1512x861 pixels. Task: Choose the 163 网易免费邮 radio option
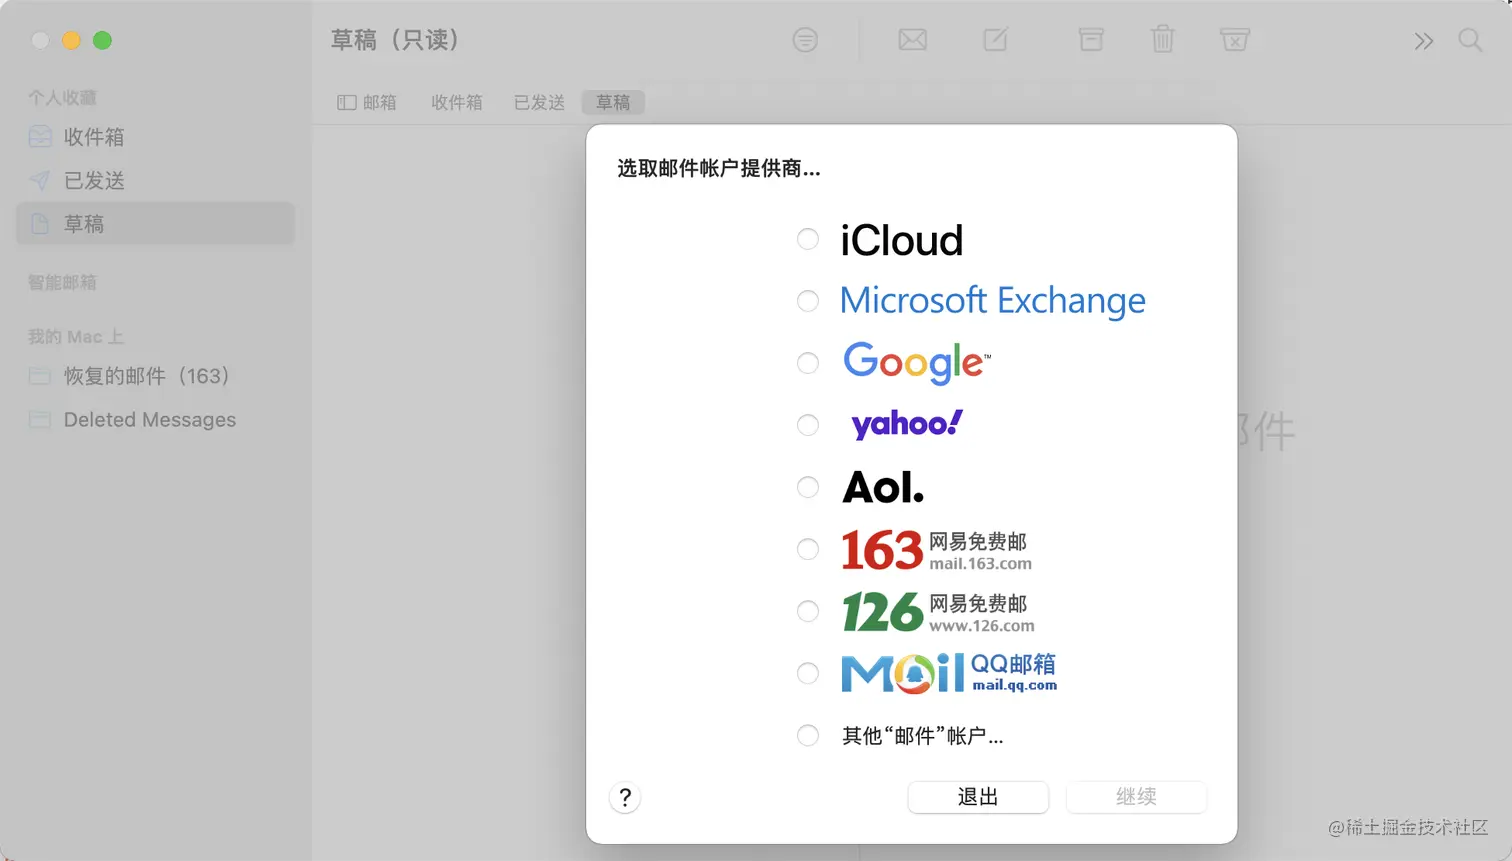pyautogui.click(x=808, y=549)
